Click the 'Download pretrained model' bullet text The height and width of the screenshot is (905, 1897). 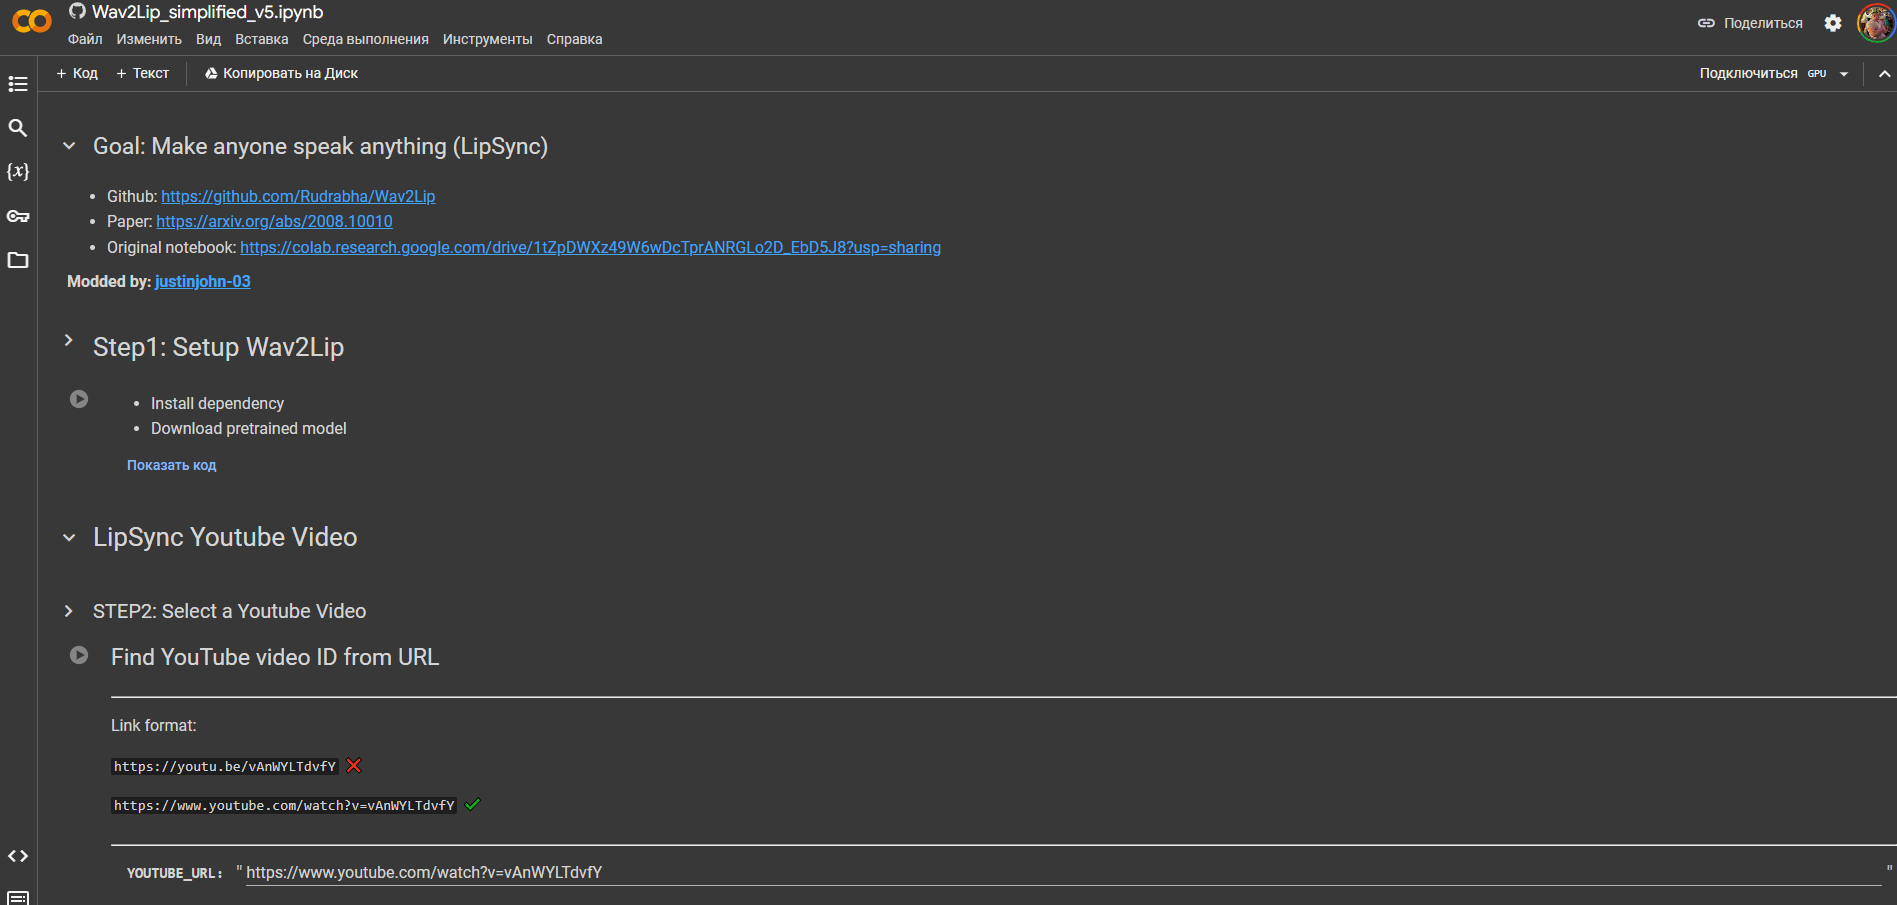249,428
